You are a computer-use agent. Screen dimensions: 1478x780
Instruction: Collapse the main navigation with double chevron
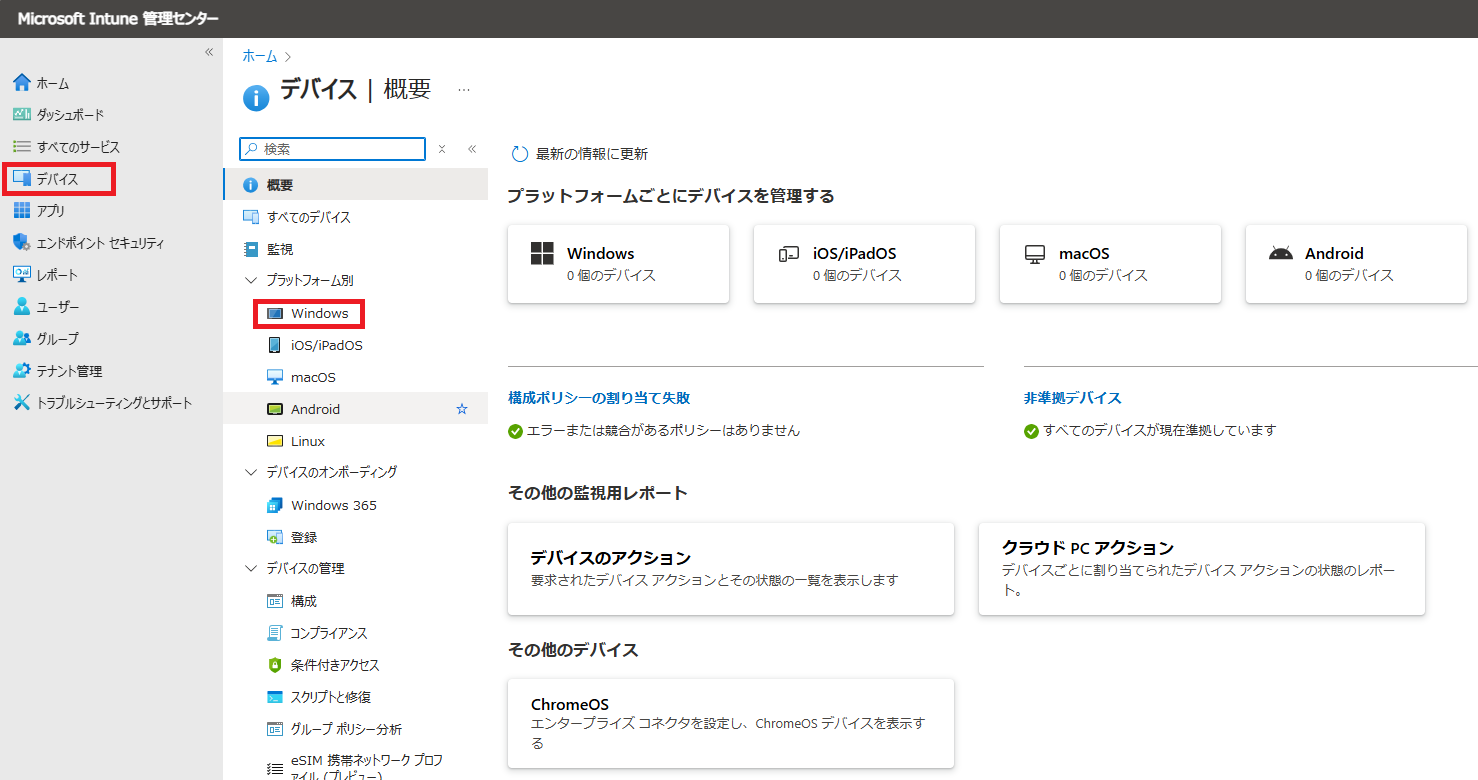pos(209,52)
